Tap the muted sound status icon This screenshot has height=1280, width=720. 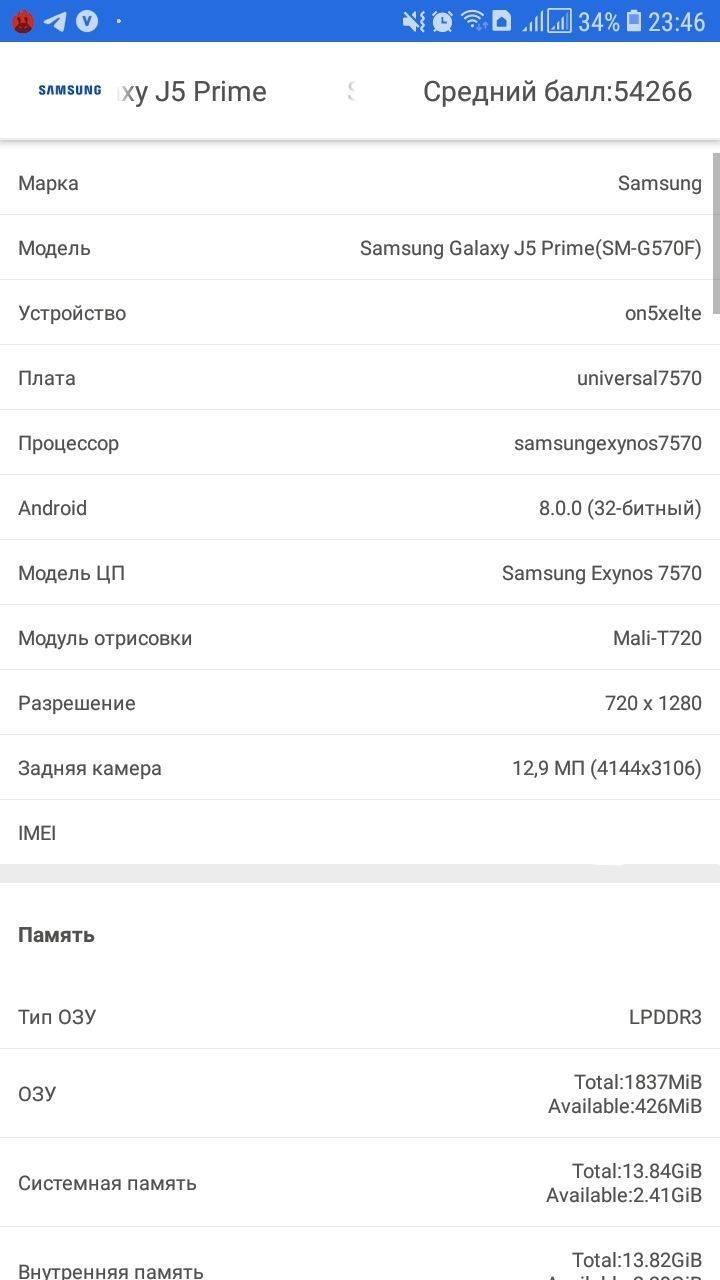(x=413, y=21)
